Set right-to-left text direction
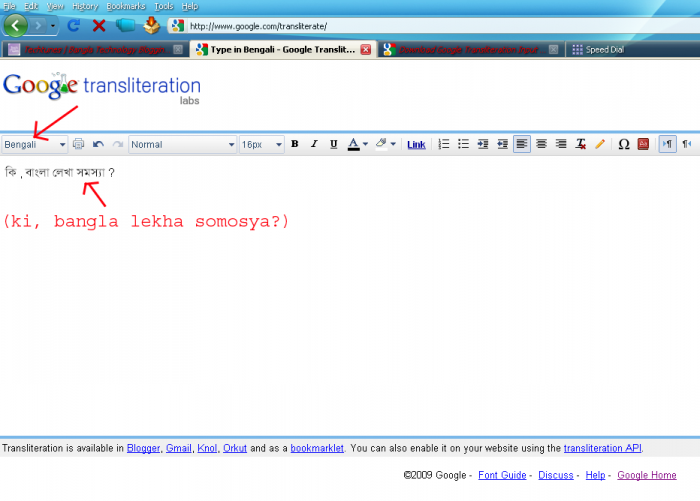This screenshot has height=501, width=700. tap(687, 144)
